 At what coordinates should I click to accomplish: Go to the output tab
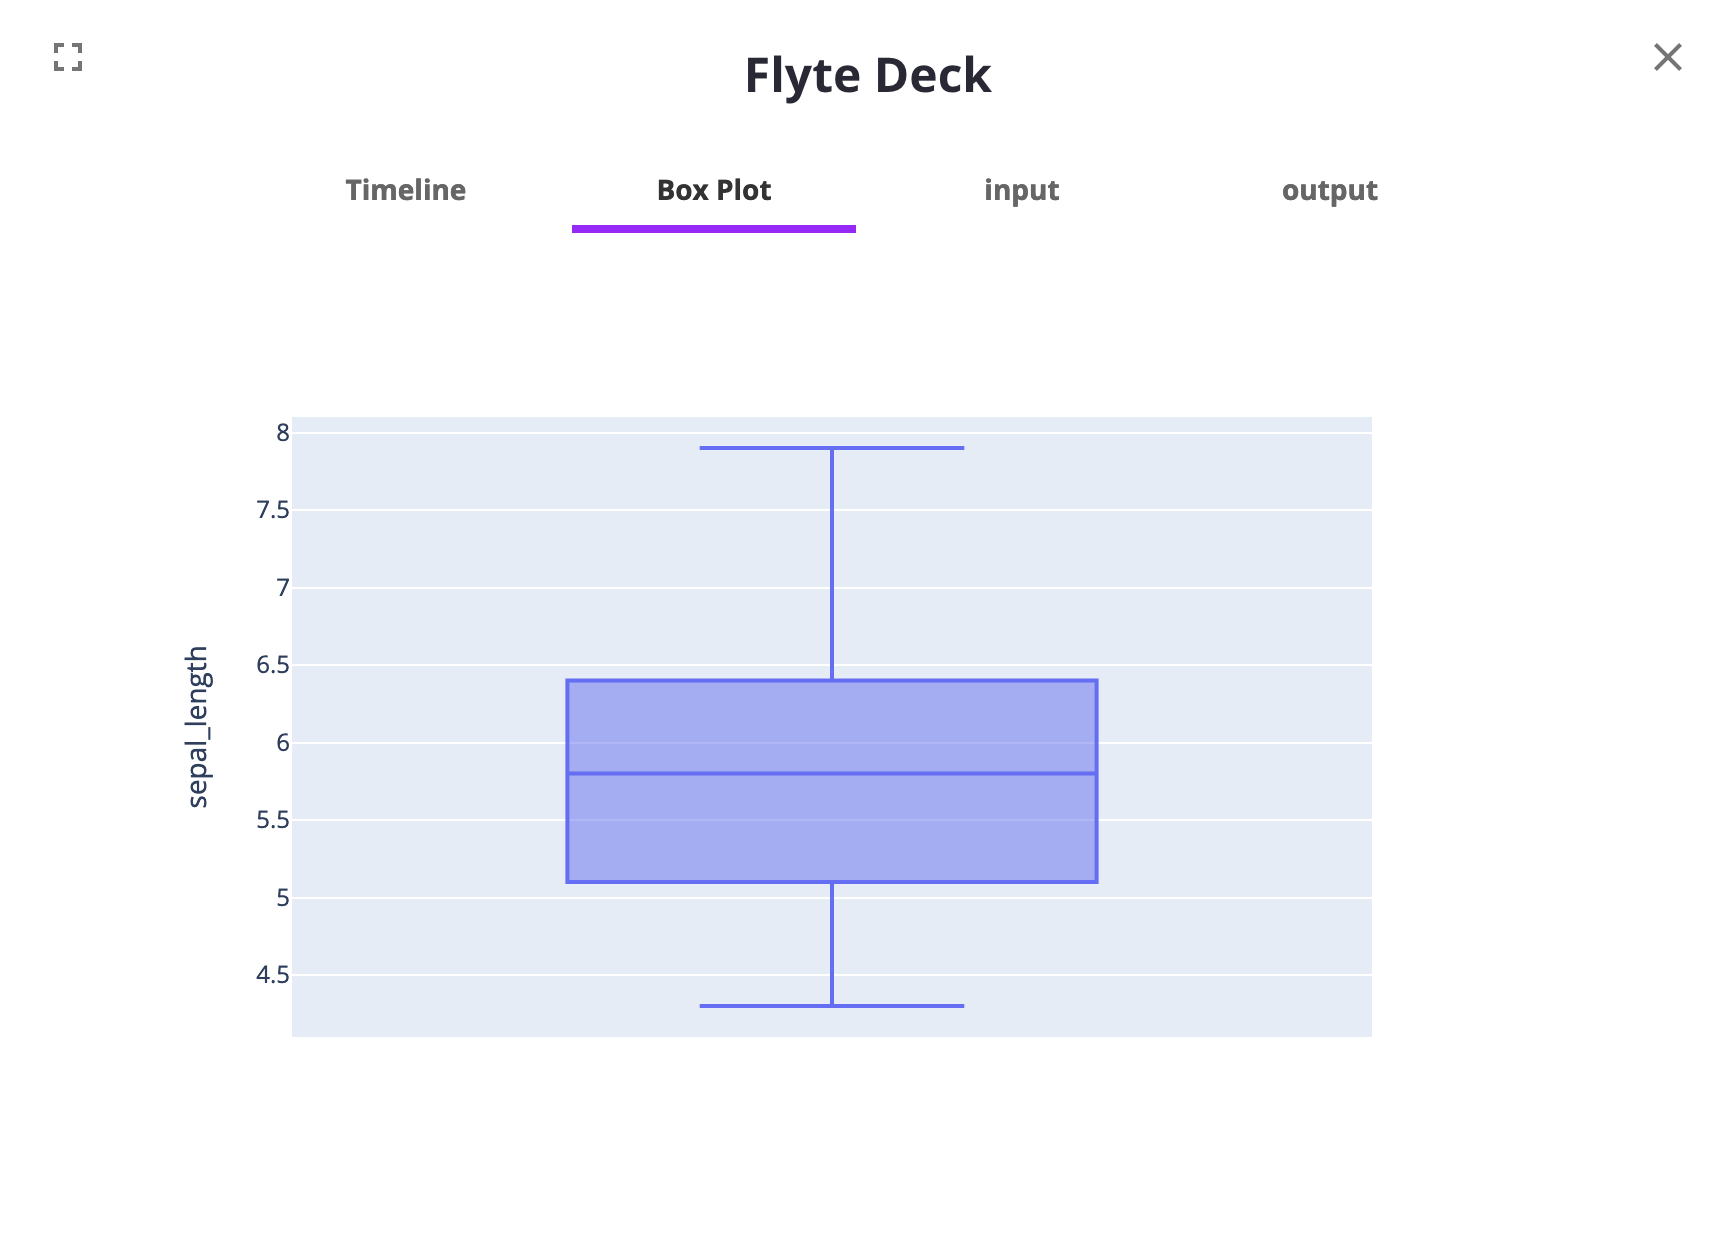[x=1329, y=190]
